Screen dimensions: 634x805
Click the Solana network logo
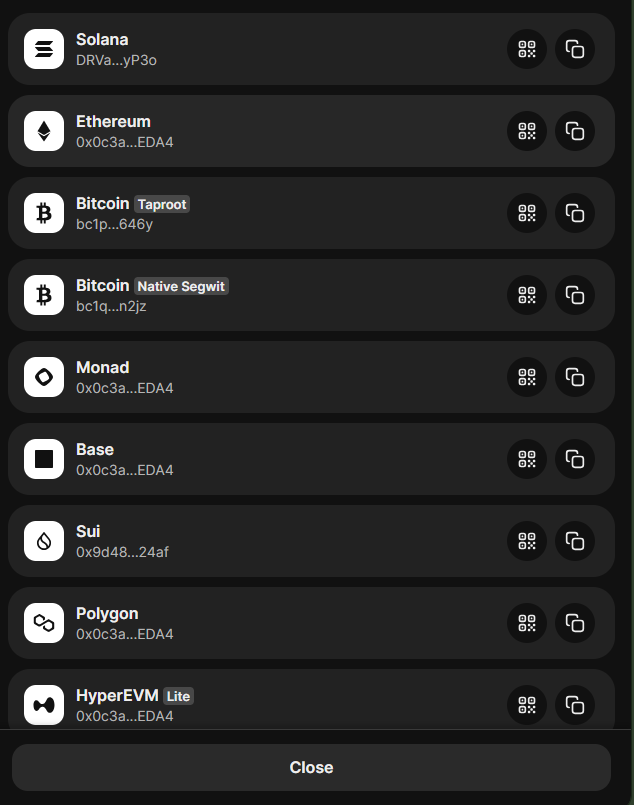click(44, 49)
